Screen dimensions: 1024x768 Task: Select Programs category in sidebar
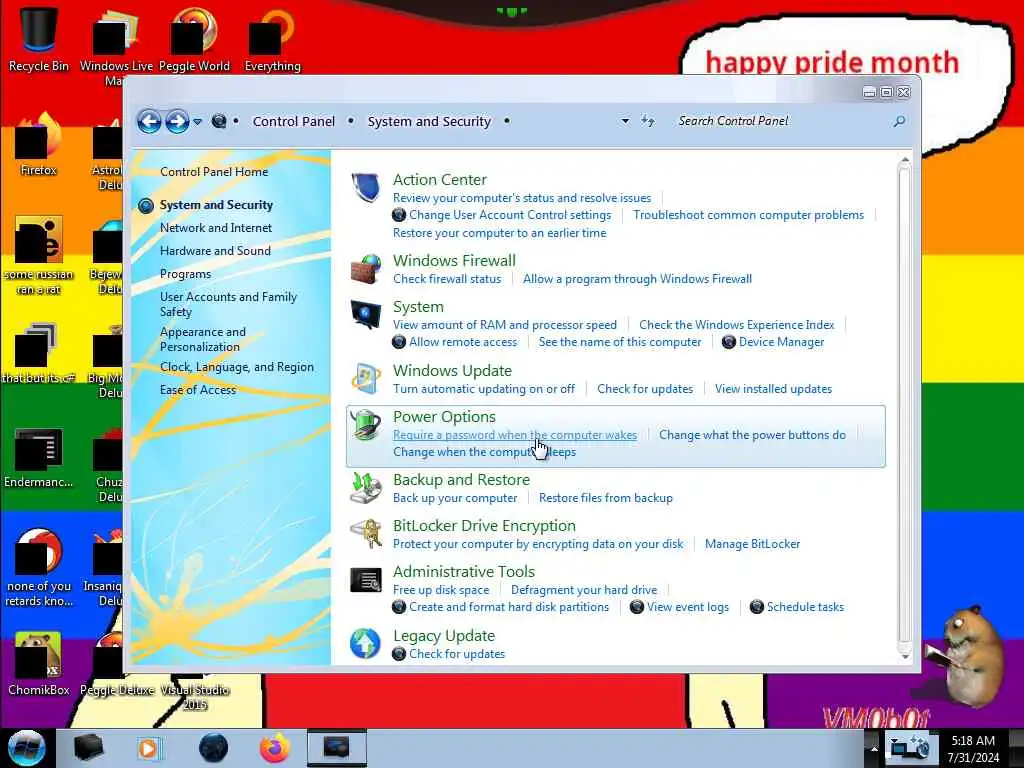coord(185,274)
